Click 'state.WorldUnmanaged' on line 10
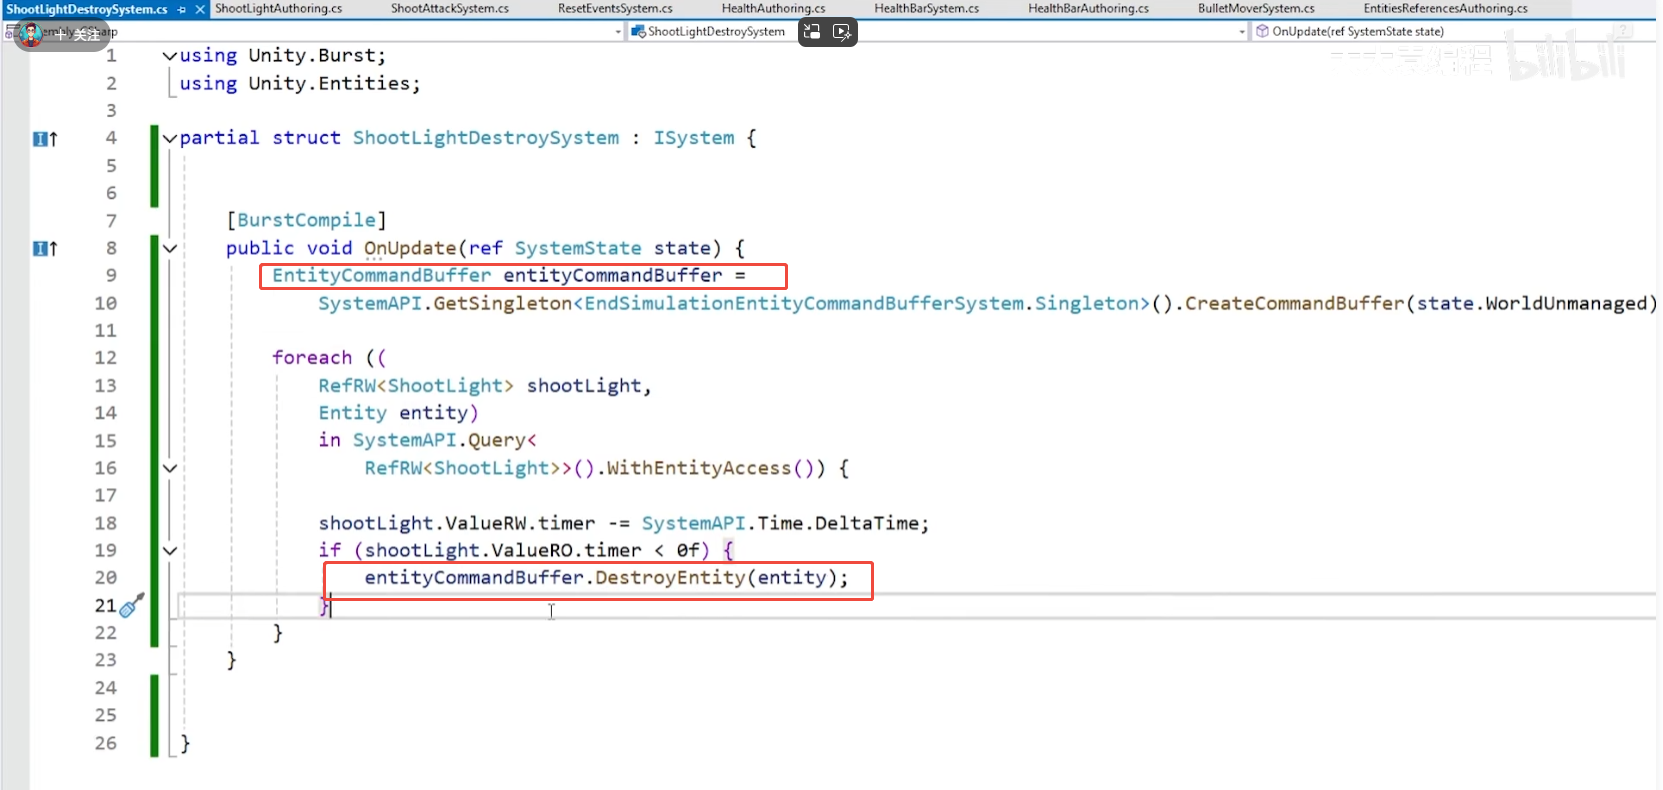 (x=1531, y=303)
